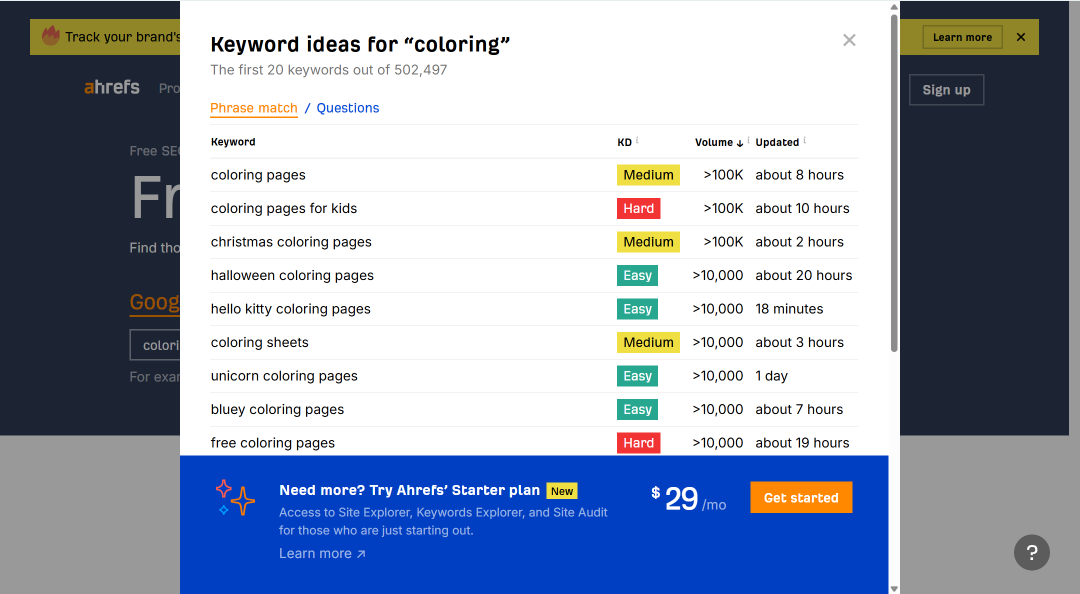Click the Learn more banner button
Image resolution: width=1080 pixels, height=594 pixels.
coord(962,37)
